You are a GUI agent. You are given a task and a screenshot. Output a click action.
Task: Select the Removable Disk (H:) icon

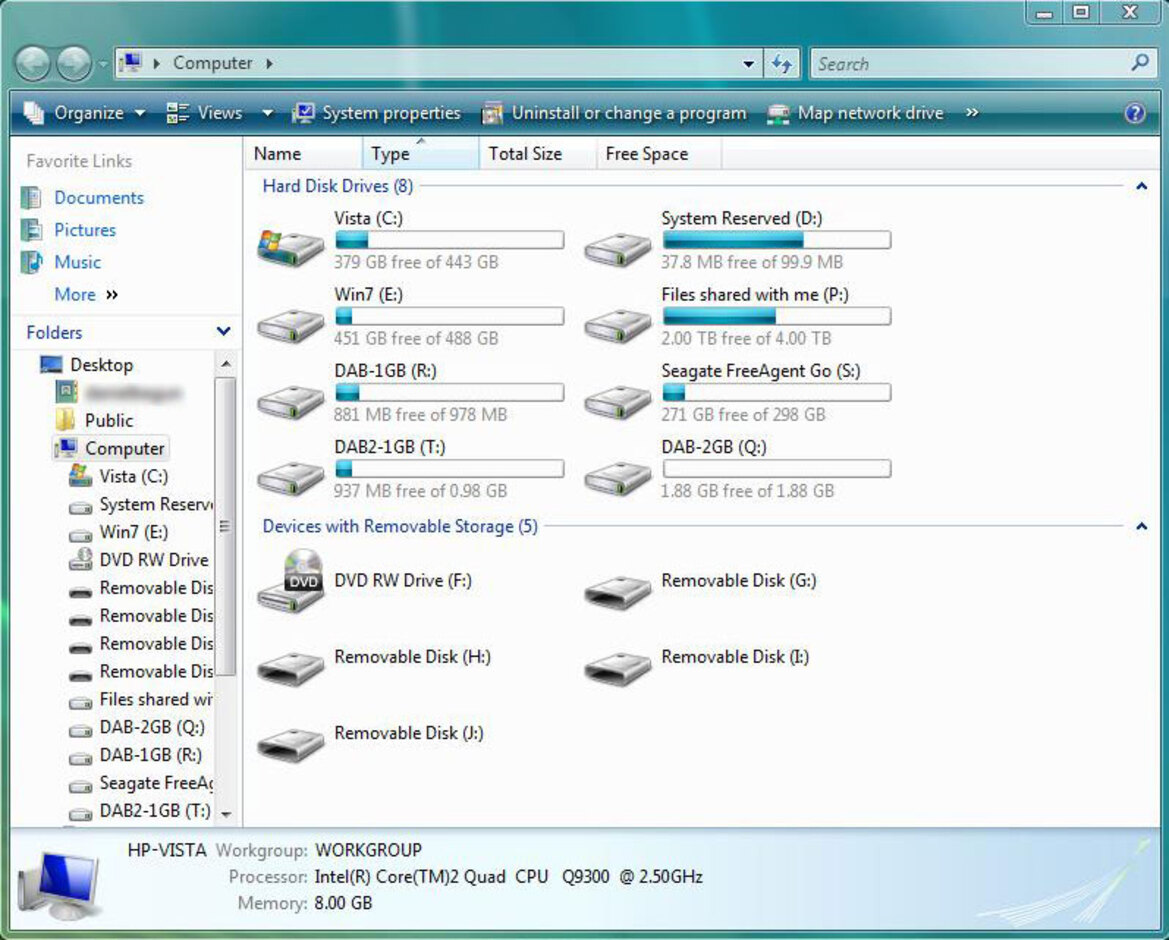290,669
